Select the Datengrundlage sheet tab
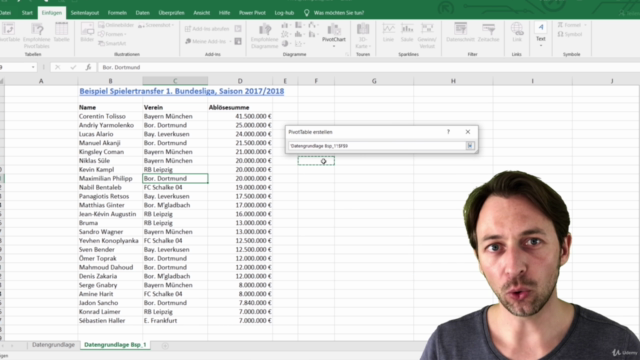Image resolution: width=640 pixels, height=360 pixels. pos(53,345)
